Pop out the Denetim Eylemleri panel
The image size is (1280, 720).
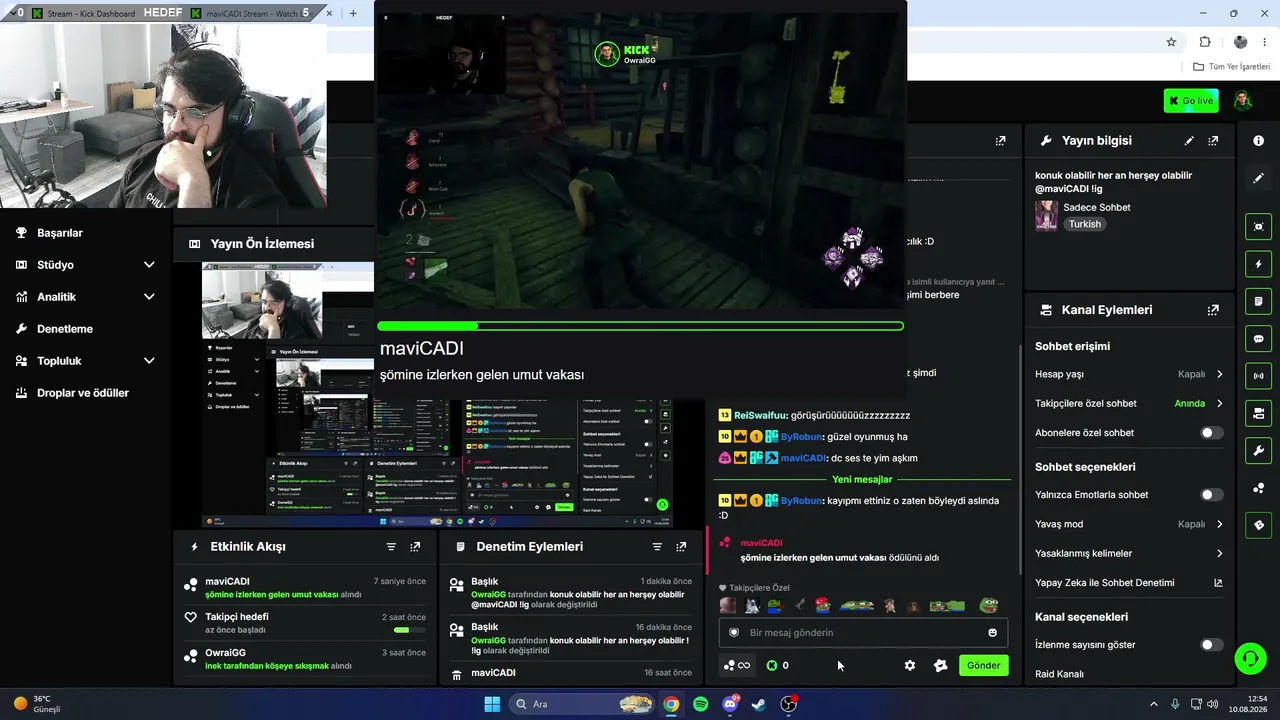tap(681, 547)
